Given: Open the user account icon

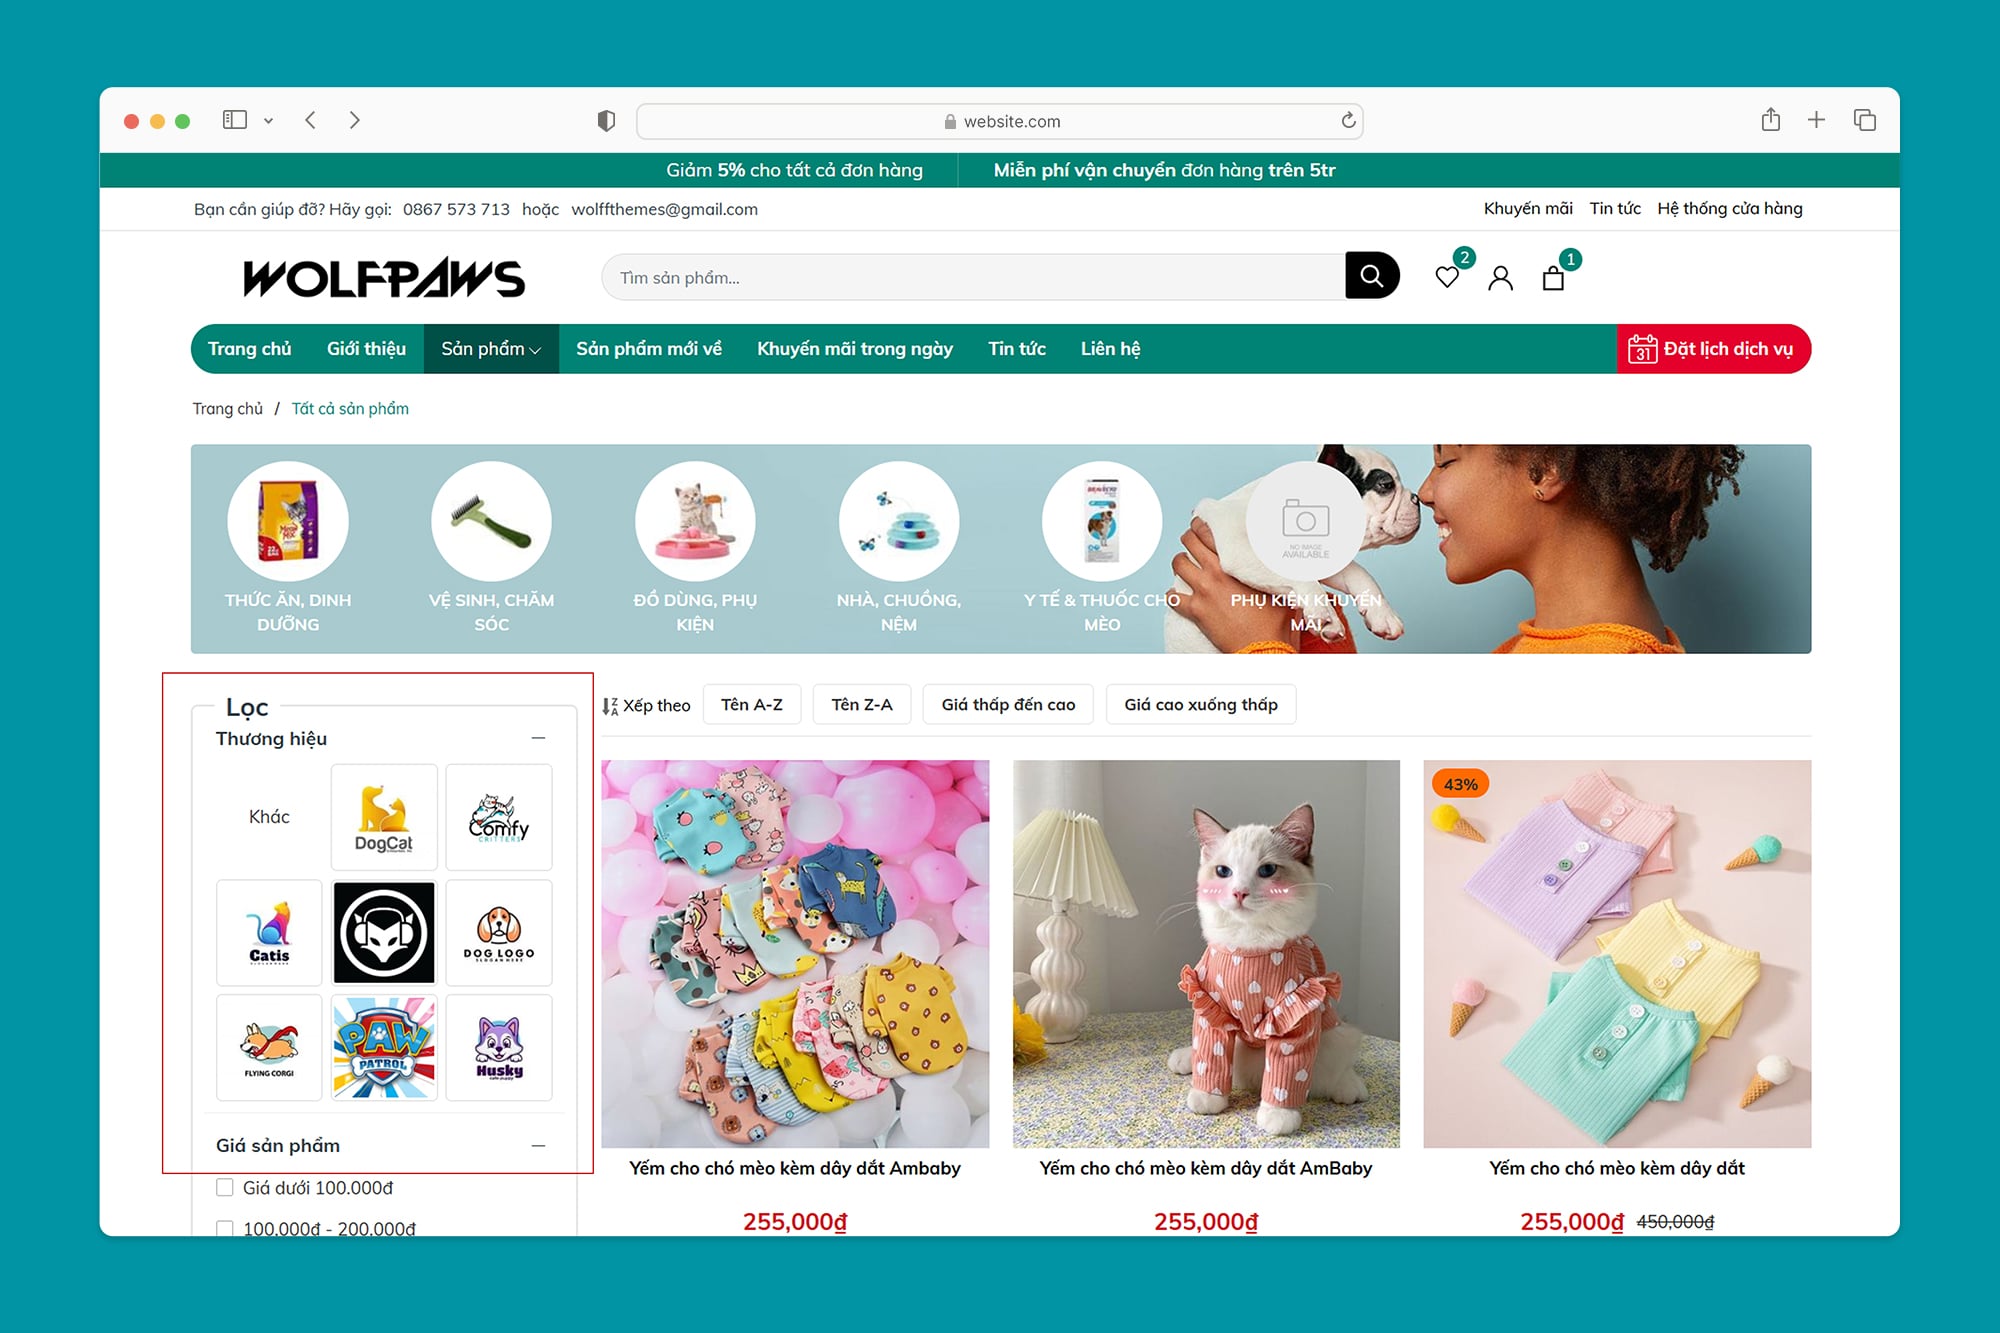Looking at the screenshot, I should (x=1500, y=277).
